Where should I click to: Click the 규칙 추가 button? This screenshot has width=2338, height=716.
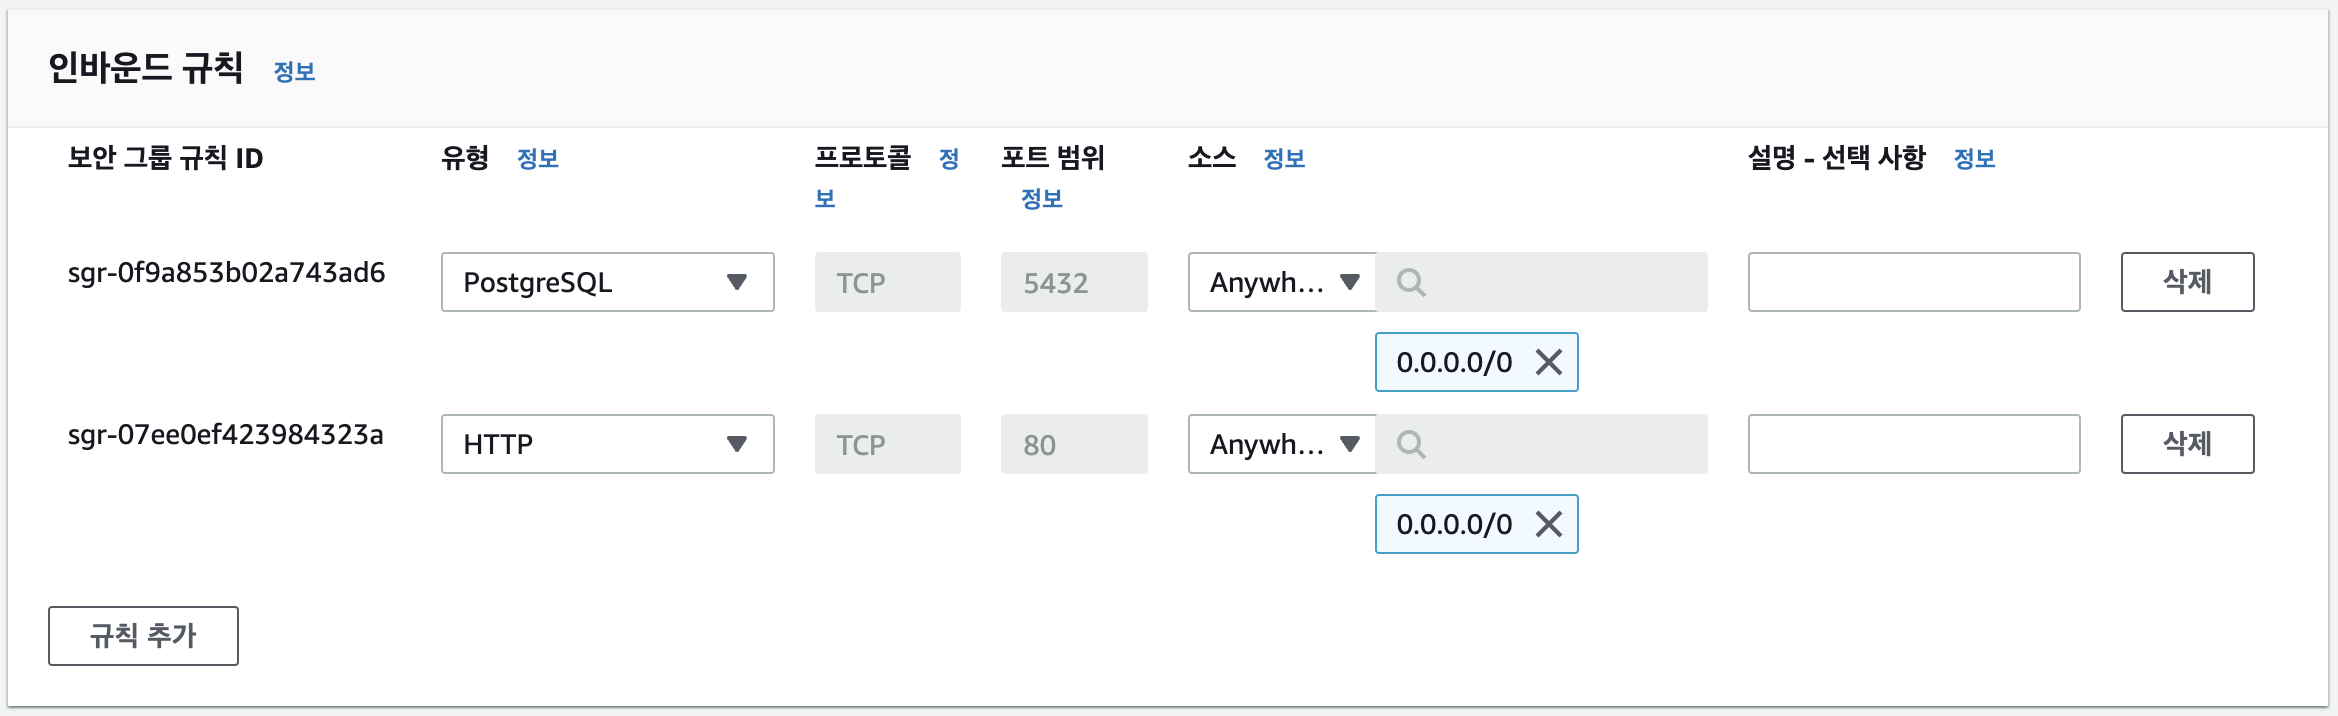pos(143,636)
